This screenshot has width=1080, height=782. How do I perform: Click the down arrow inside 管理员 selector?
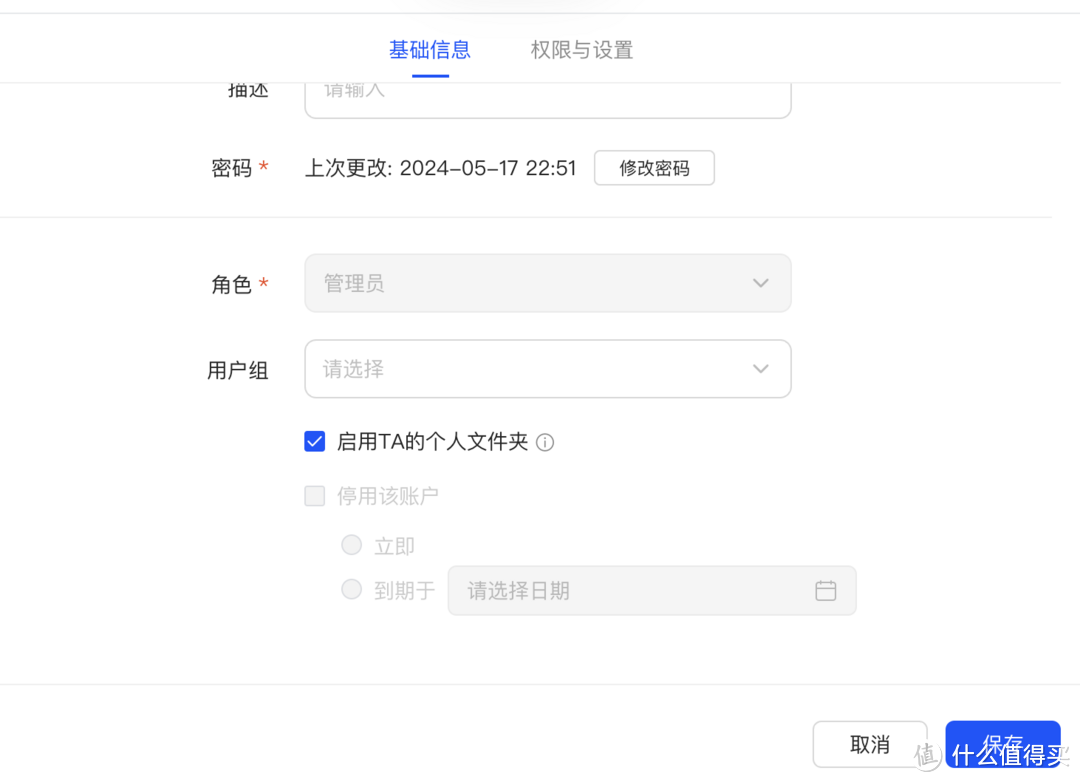click(x=760, y=283)
